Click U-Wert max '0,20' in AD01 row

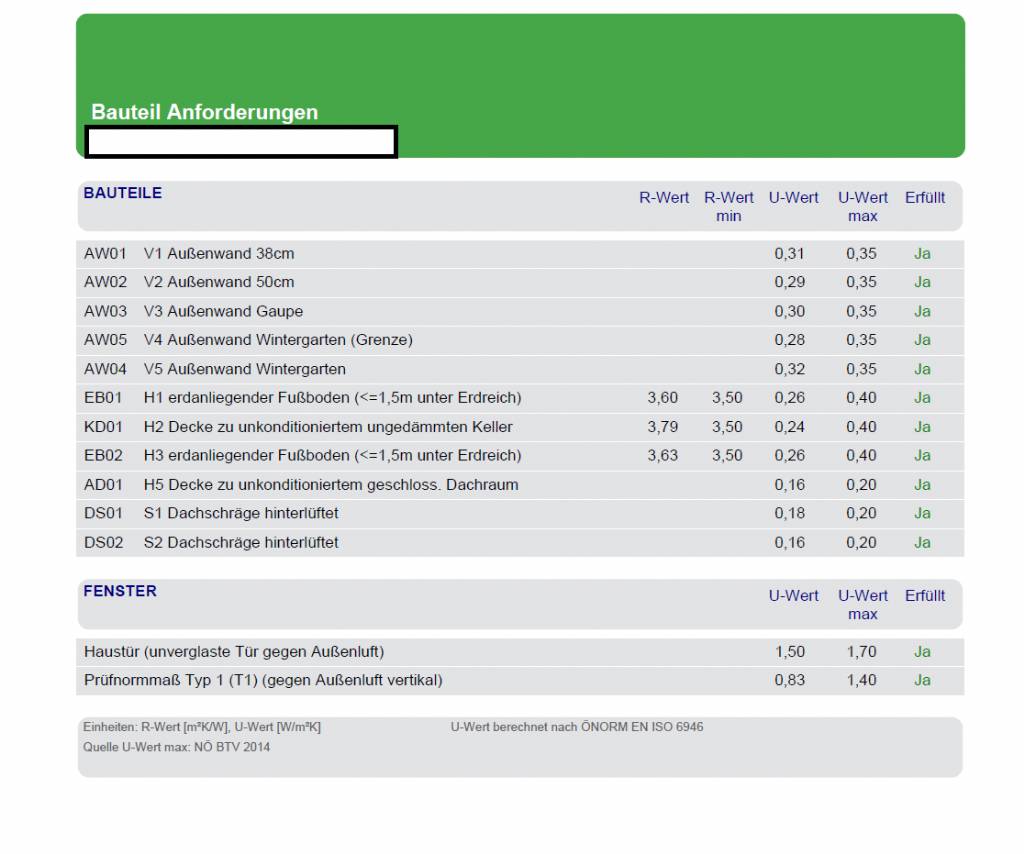tap(861, 485)
